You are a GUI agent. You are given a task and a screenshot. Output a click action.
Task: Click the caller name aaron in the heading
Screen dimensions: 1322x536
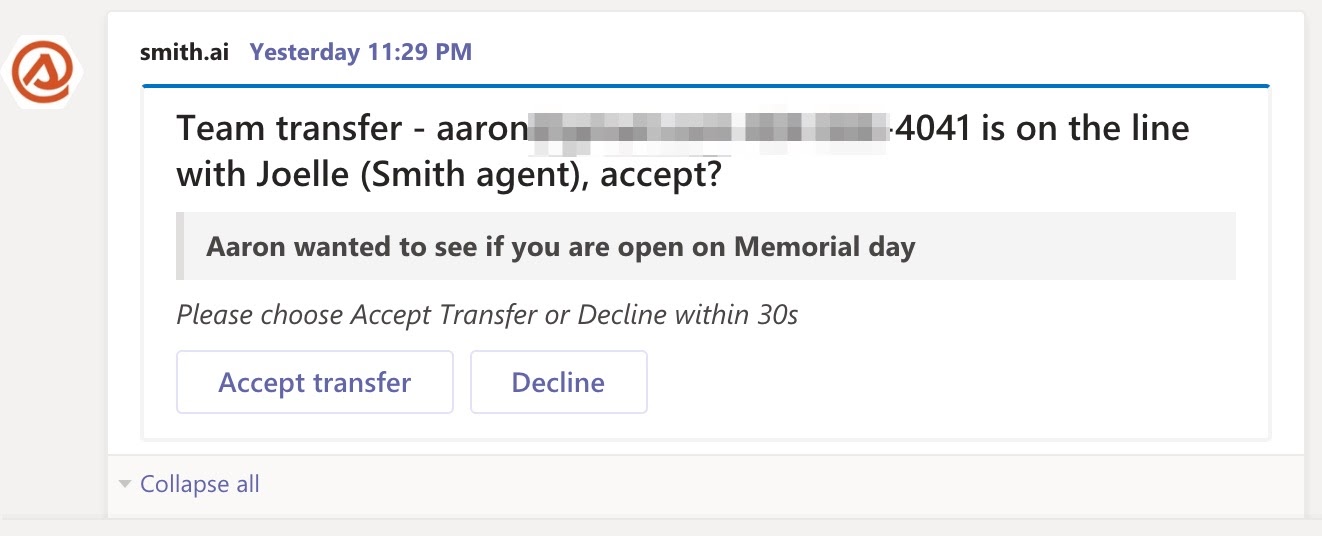point(482,130)
